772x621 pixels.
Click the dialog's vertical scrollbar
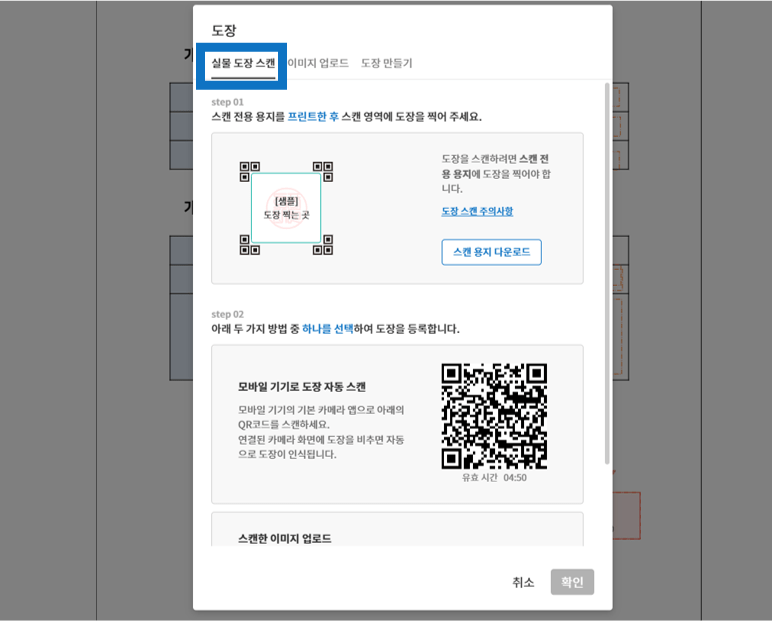coord(607,273)
